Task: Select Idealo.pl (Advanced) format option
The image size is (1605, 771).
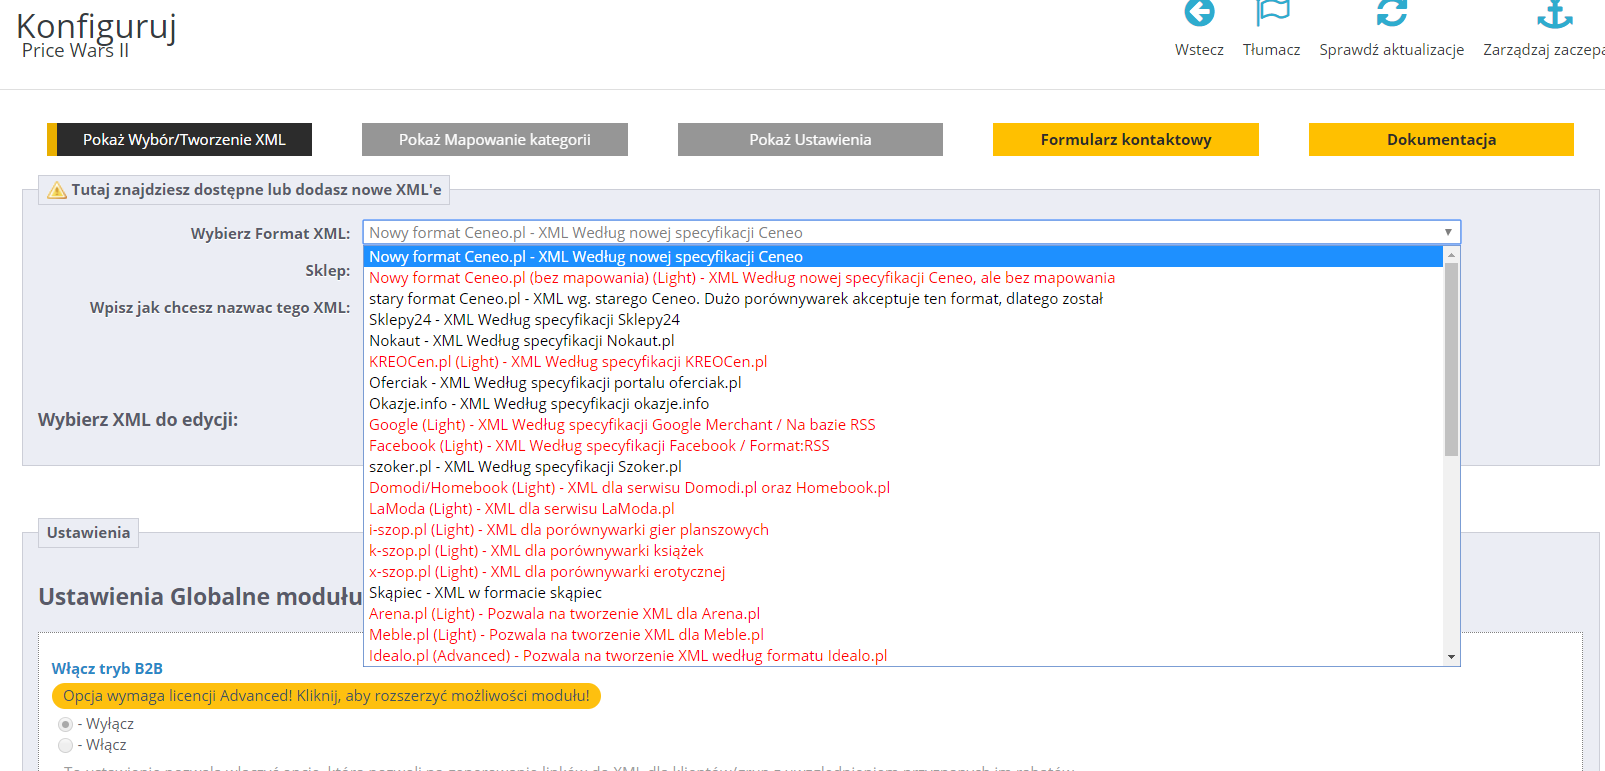Action: (627, 656)
